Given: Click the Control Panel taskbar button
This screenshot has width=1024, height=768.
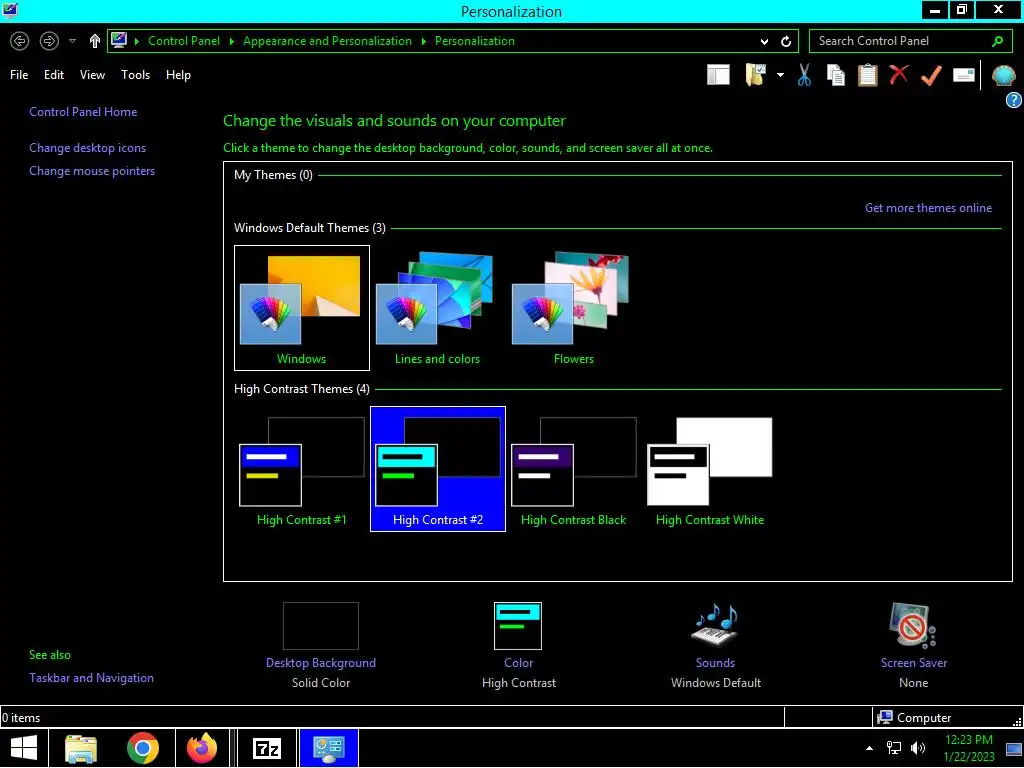Looking at the screenshot, I should point(328,748).
